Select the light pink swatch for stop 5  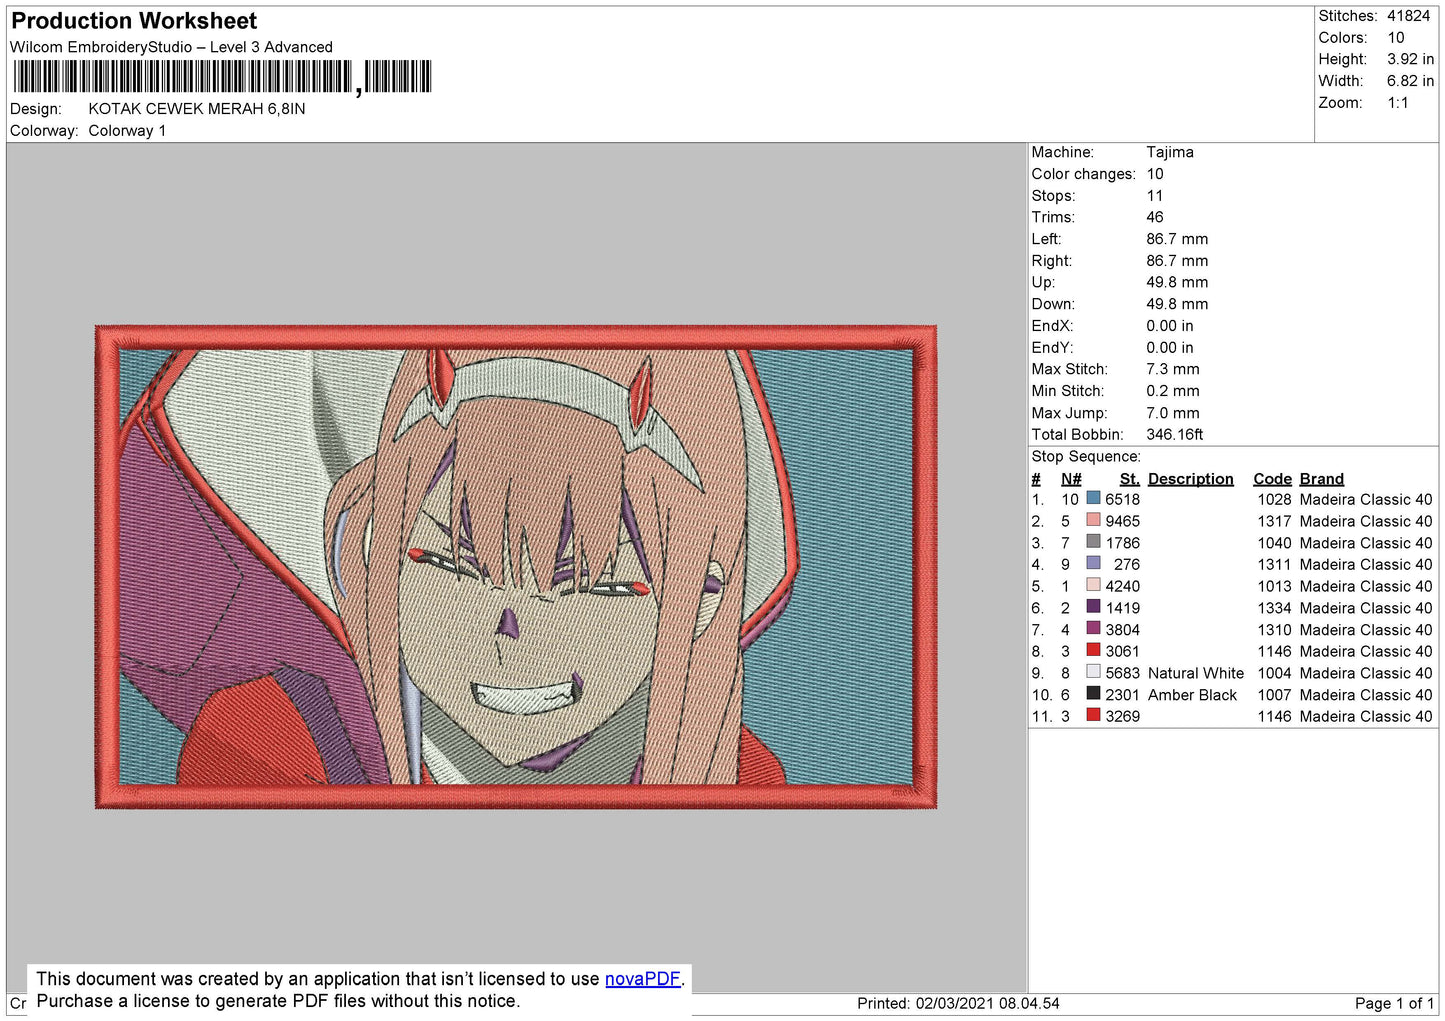1094,585
